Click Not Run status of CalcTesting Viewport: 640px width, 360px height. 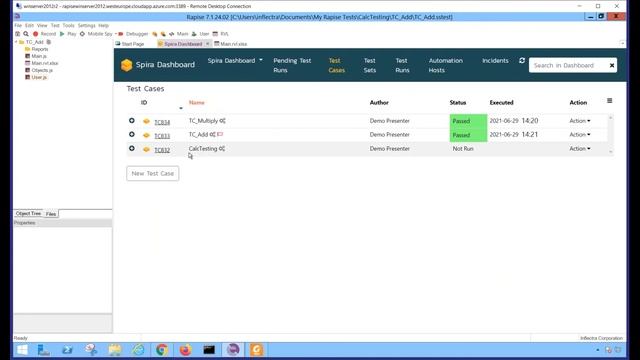click(463, 149)
